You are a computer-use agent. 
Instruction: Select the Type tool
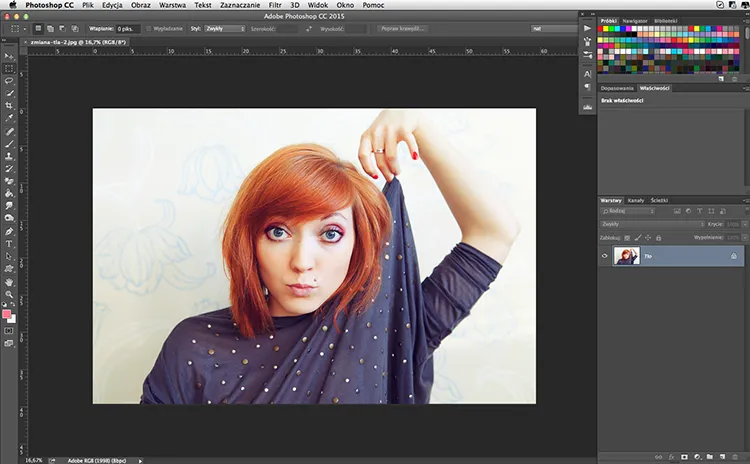(x=9, y=244)
